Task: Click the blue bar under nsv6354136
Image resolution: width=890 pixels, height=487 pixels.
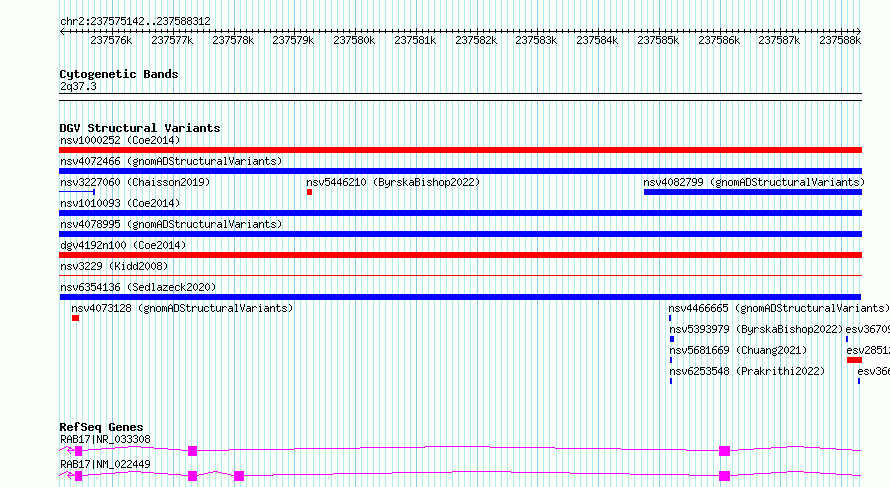Action: (x=460, y=297)
